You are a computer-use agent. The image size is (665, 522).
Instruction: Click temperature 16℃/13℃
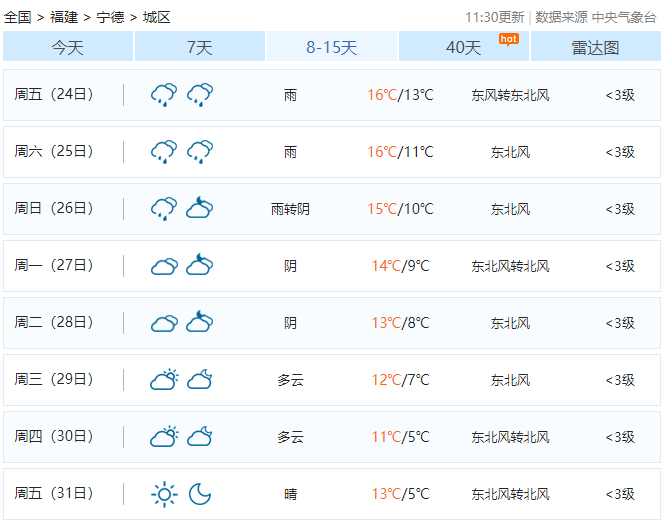(x=400, y=95)
